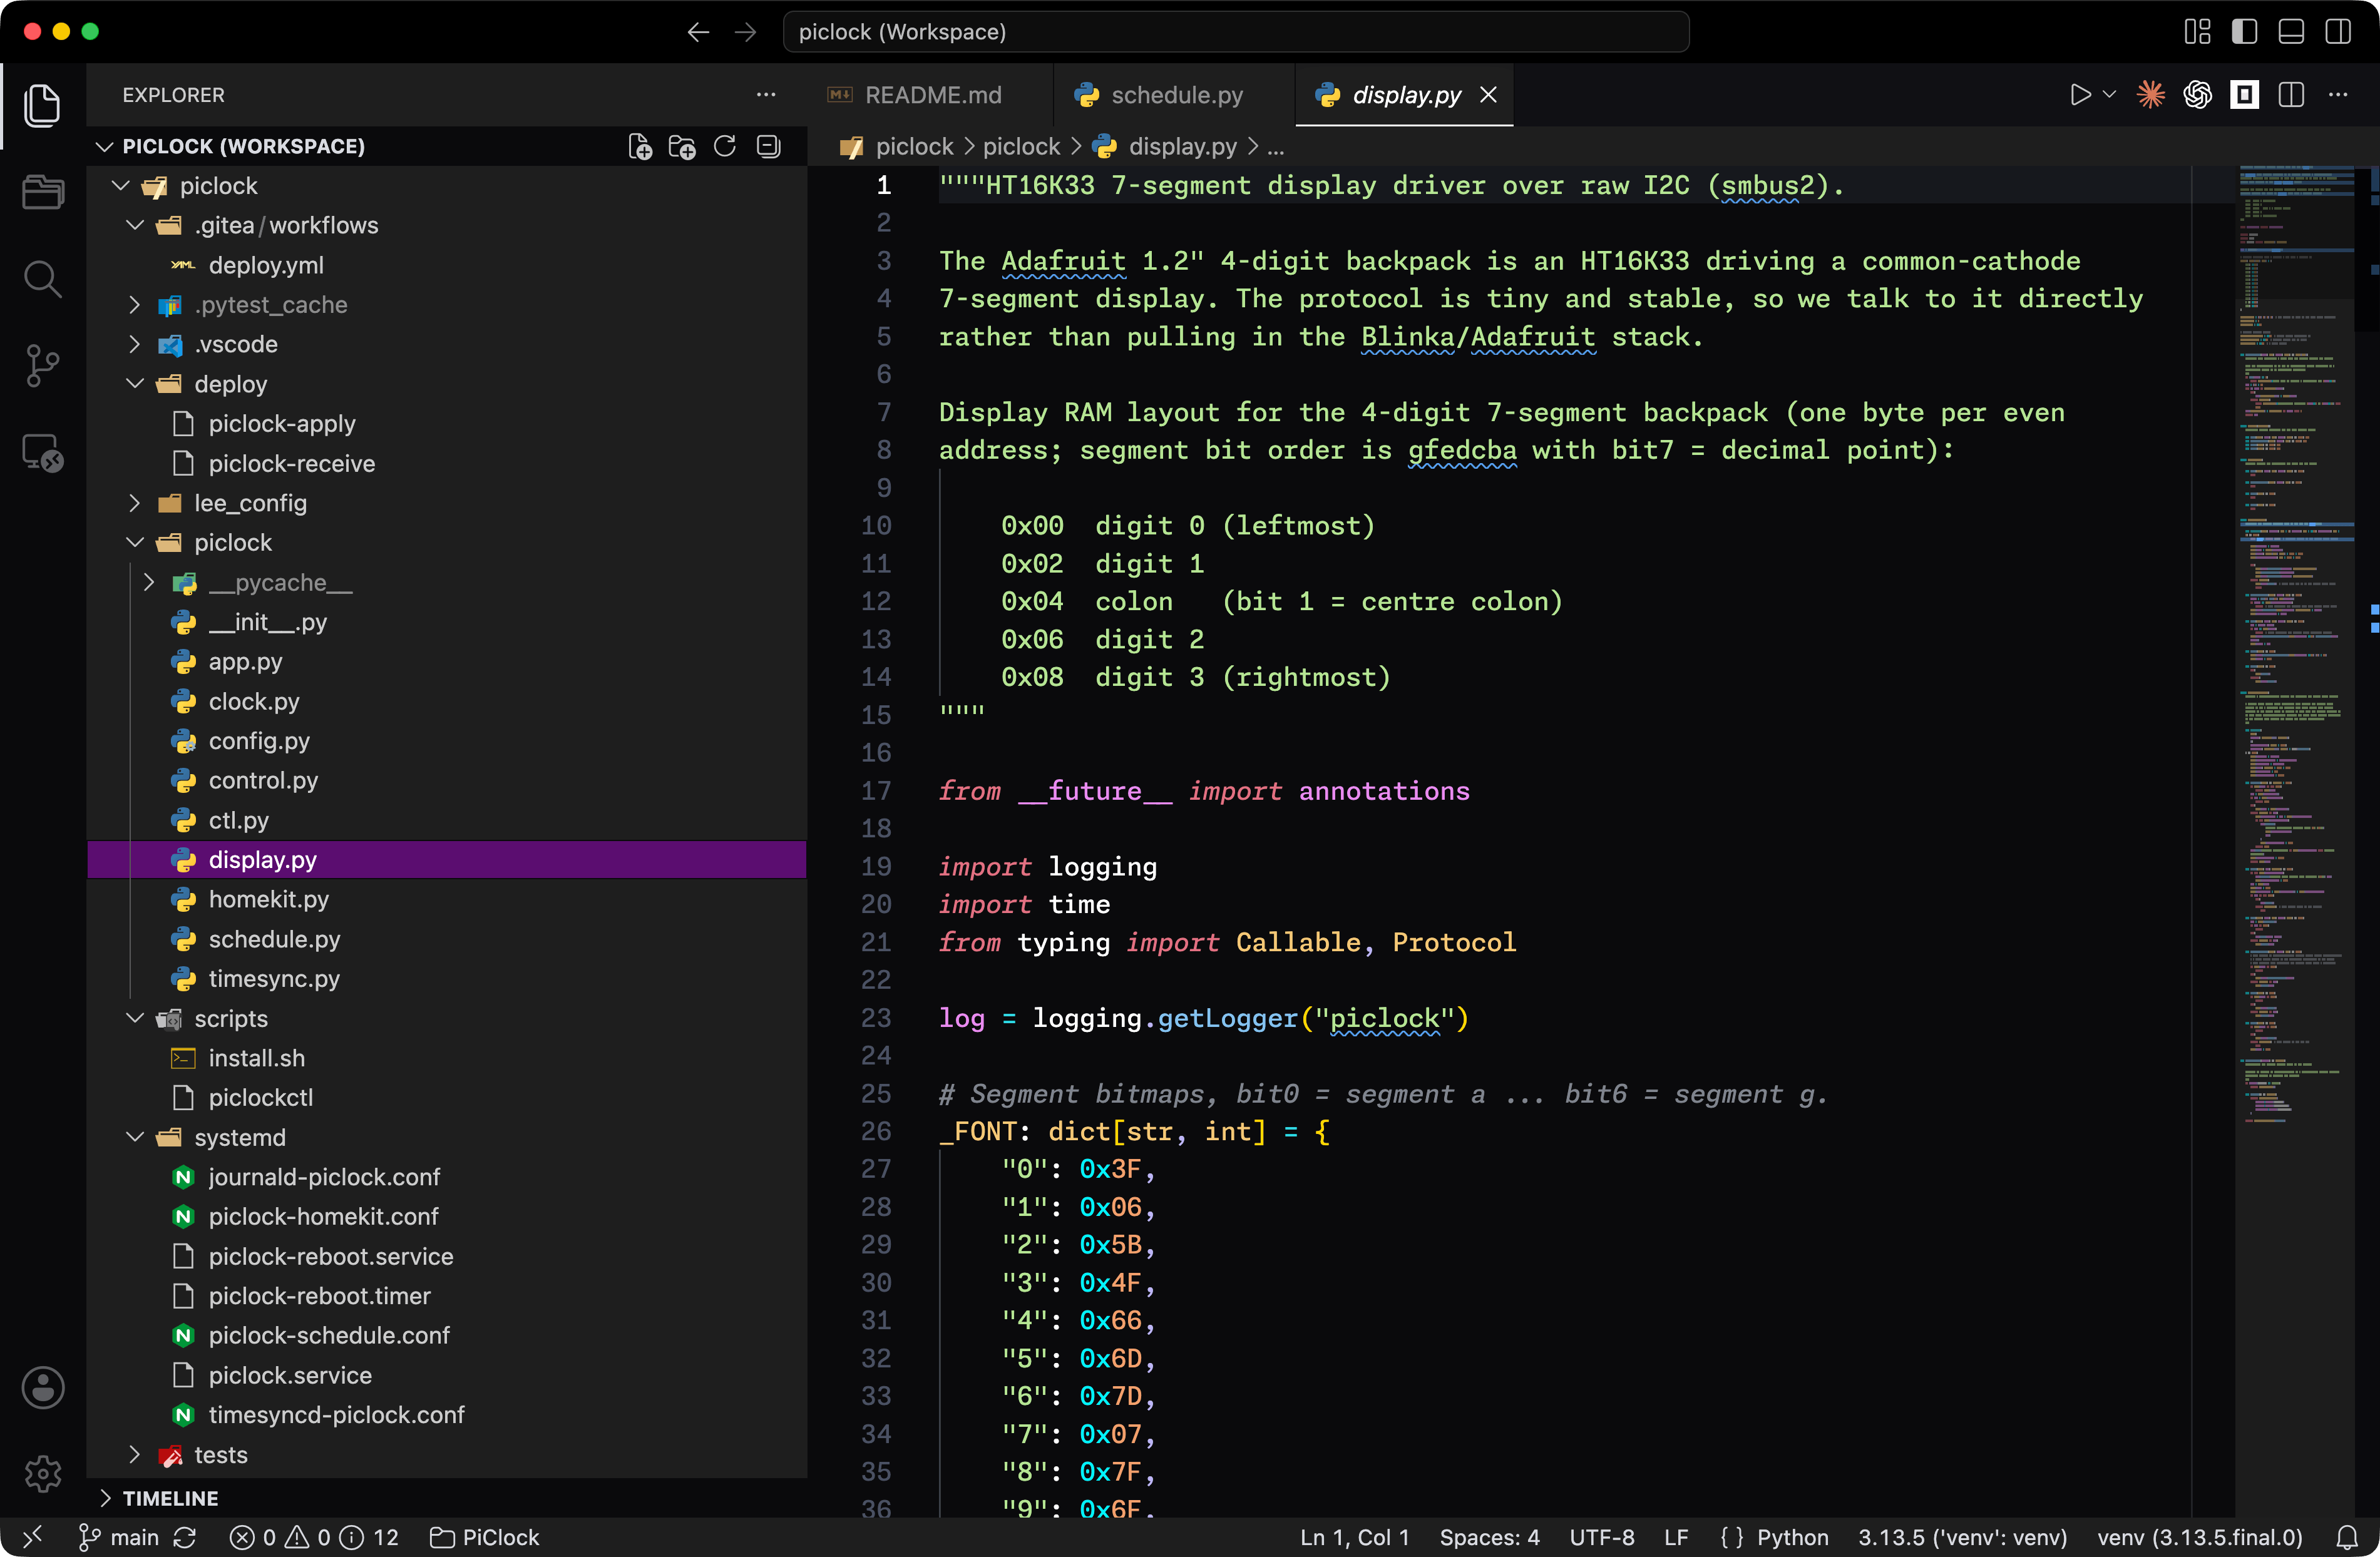
Task: Open the Explorer view in activity bar
Action: 42,105
